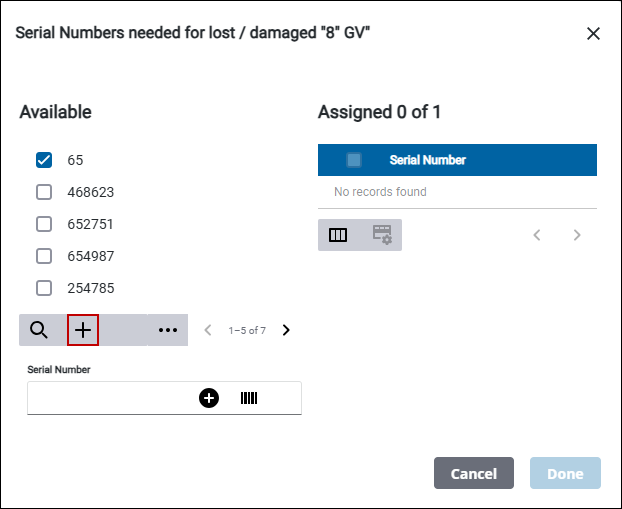Go to previous page of available serials
This screenshot has width=622, height=509.
[208, 330]
